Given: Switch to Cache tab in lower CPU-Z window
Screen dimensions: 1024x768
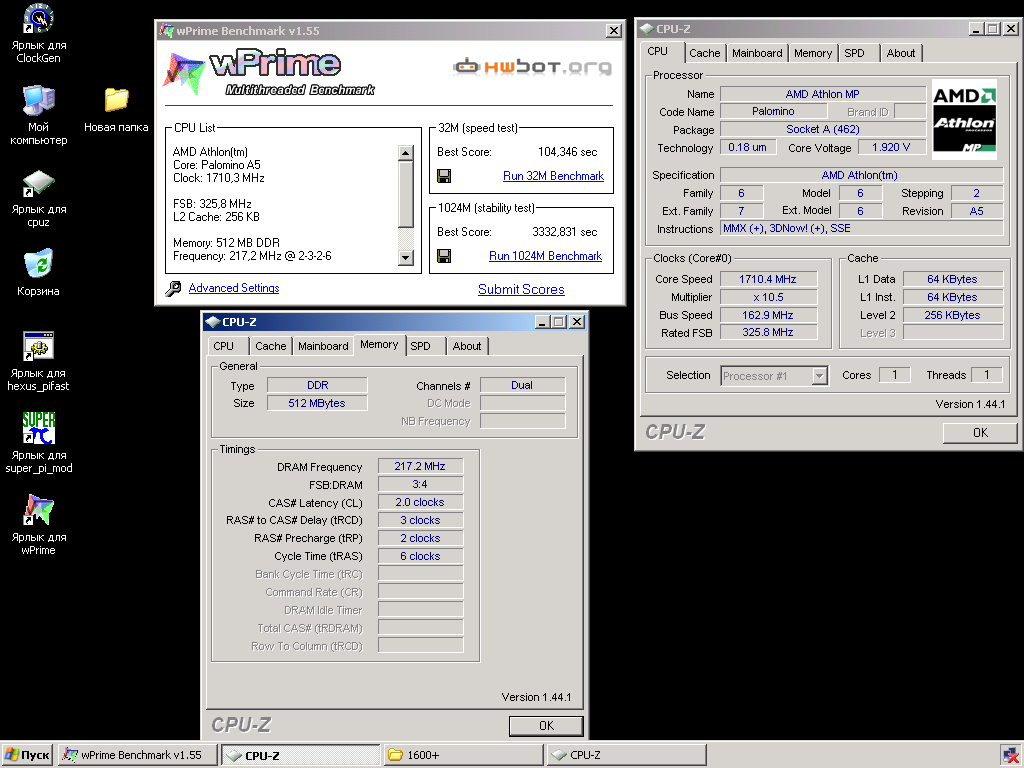Looking at the screenshot, I should pos(270,346).
